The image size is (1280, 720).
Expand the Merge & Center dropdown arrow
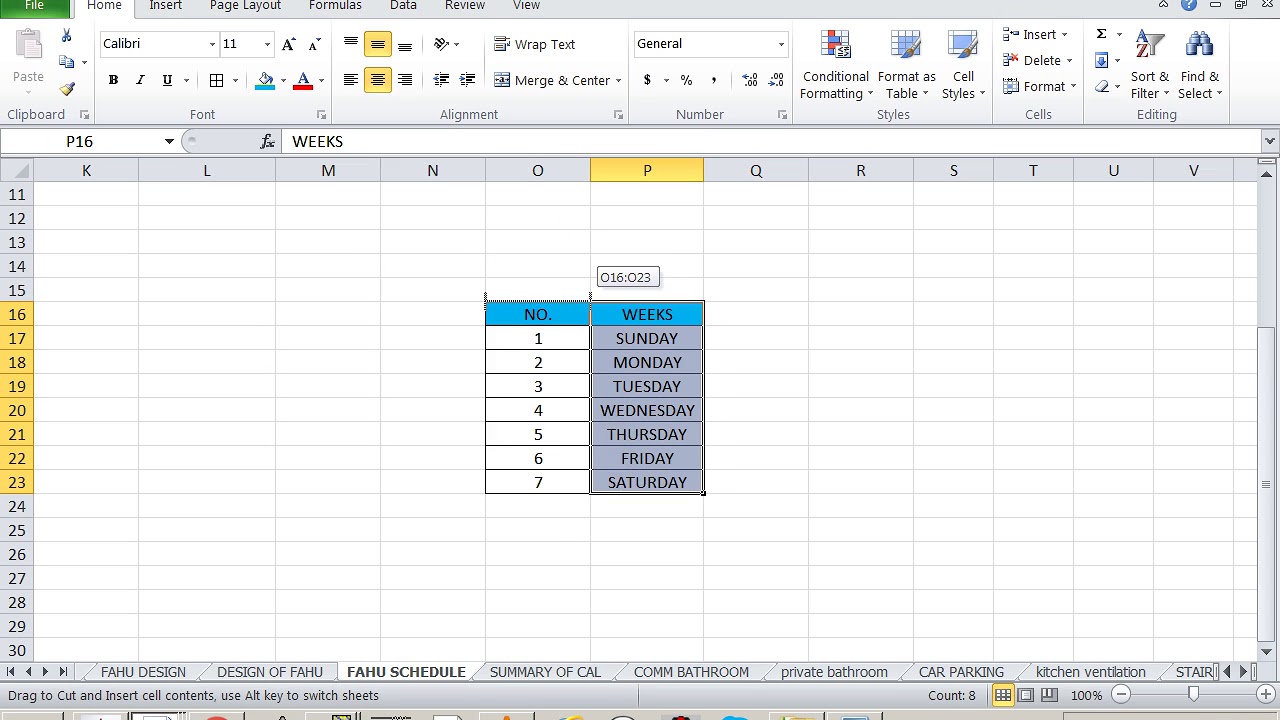point(619,81)
